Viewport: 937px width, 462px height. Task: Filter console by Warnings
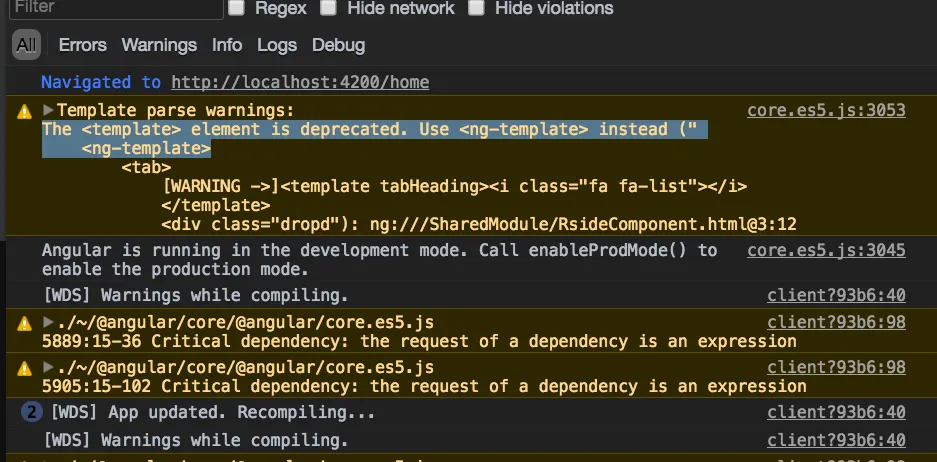tap(159, 45)
